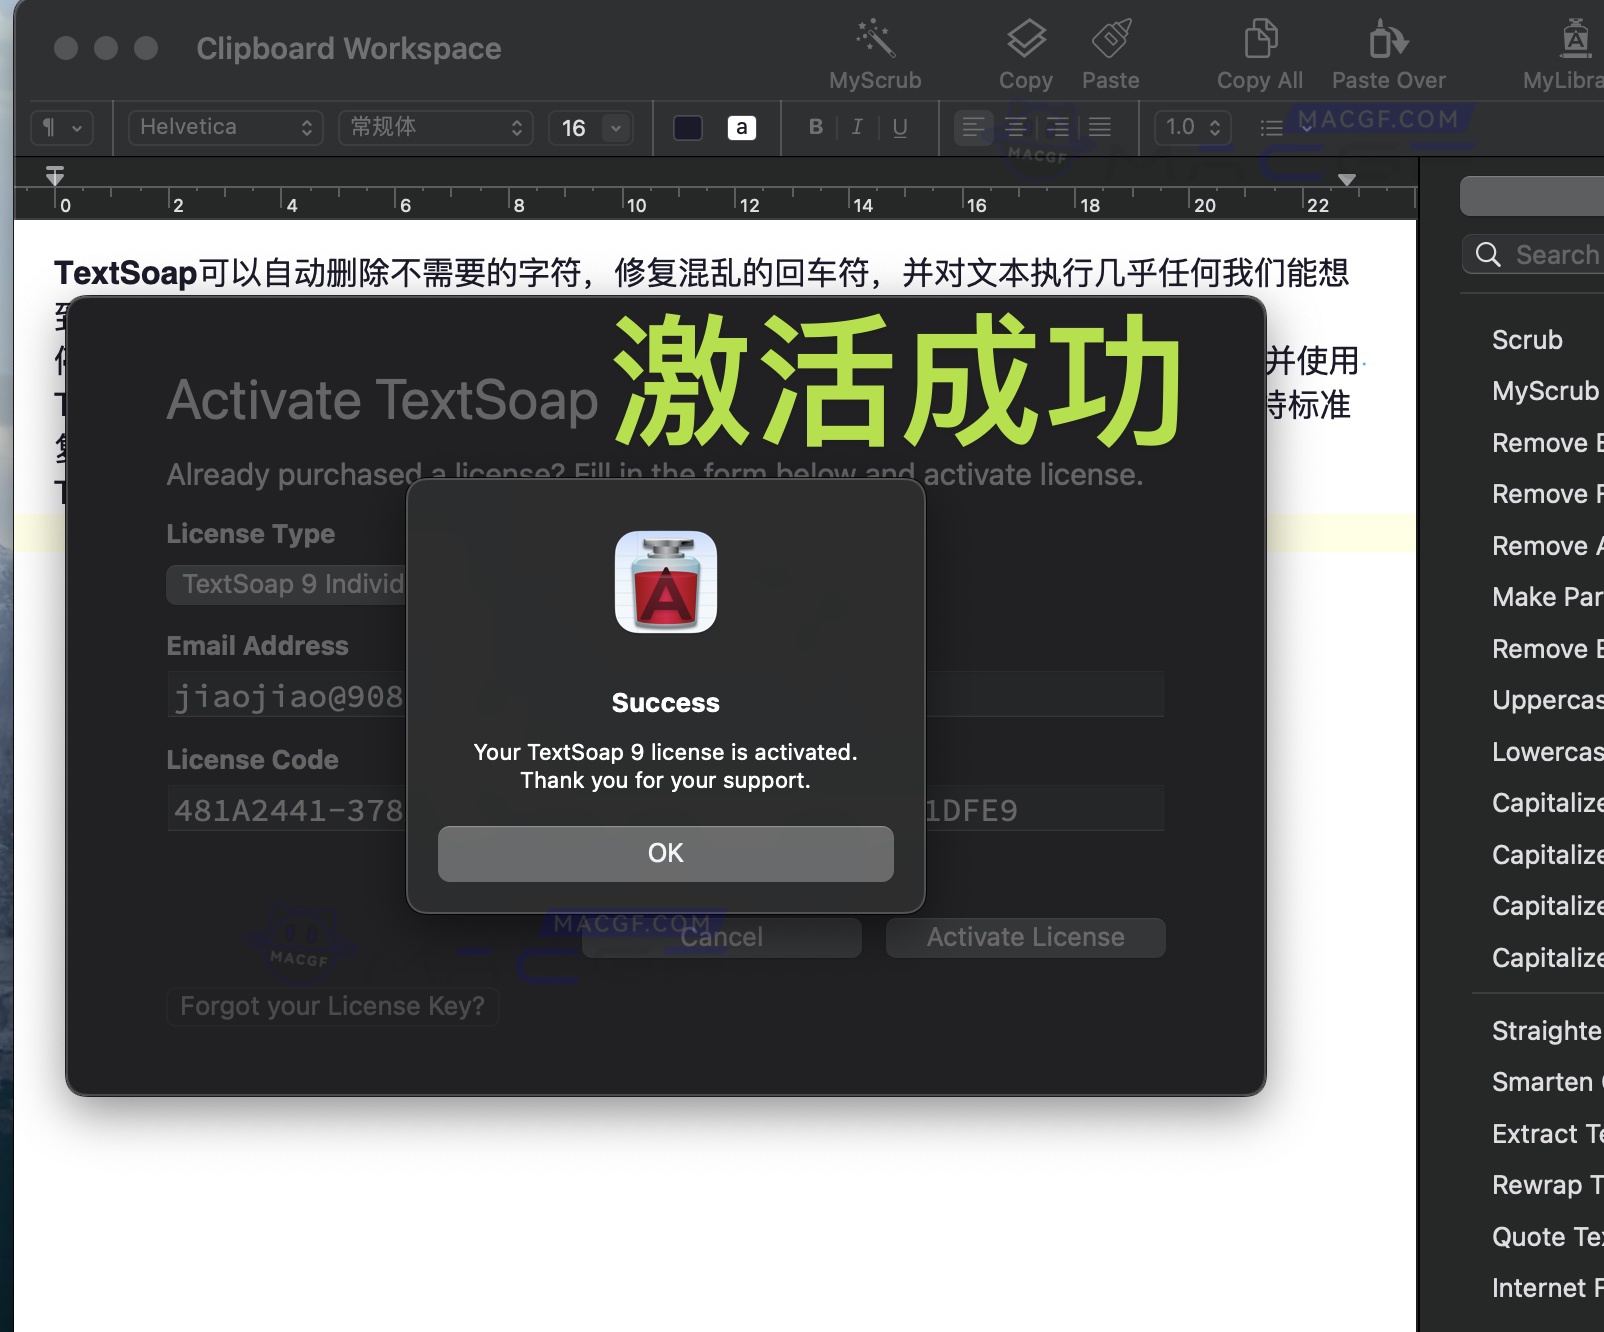Click the OK button on the Success dialog
Image resolution: width=1604 pixels, height=1332 pixels.
pyautogui.click(x=665, y=853)
